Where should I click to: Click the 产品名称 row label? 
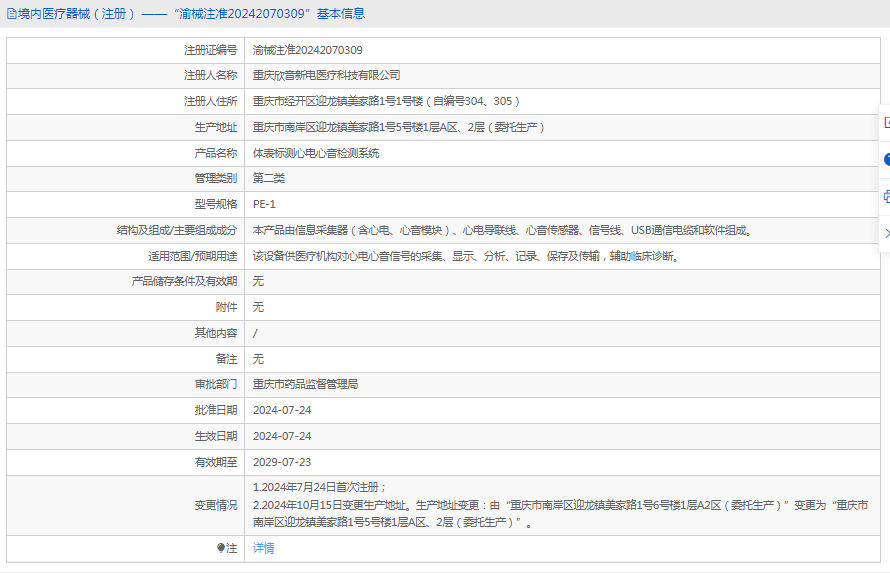click(x=216, y=153)
